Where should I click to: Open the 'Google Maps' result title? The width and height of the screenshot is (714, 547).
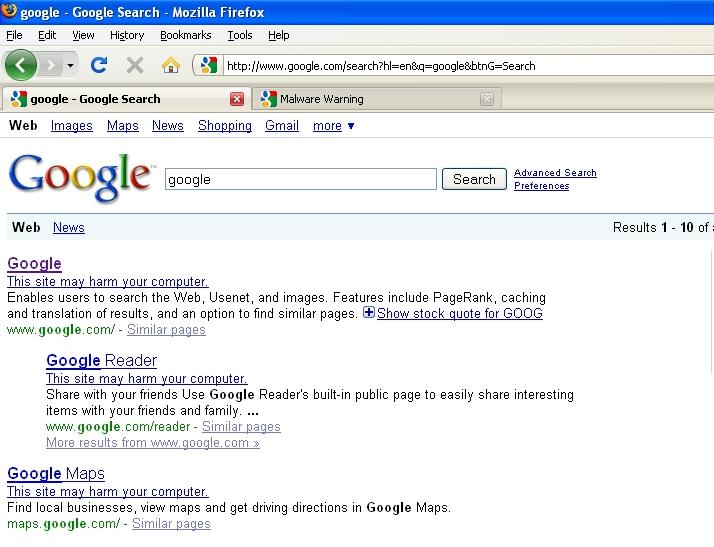(56, 473)
